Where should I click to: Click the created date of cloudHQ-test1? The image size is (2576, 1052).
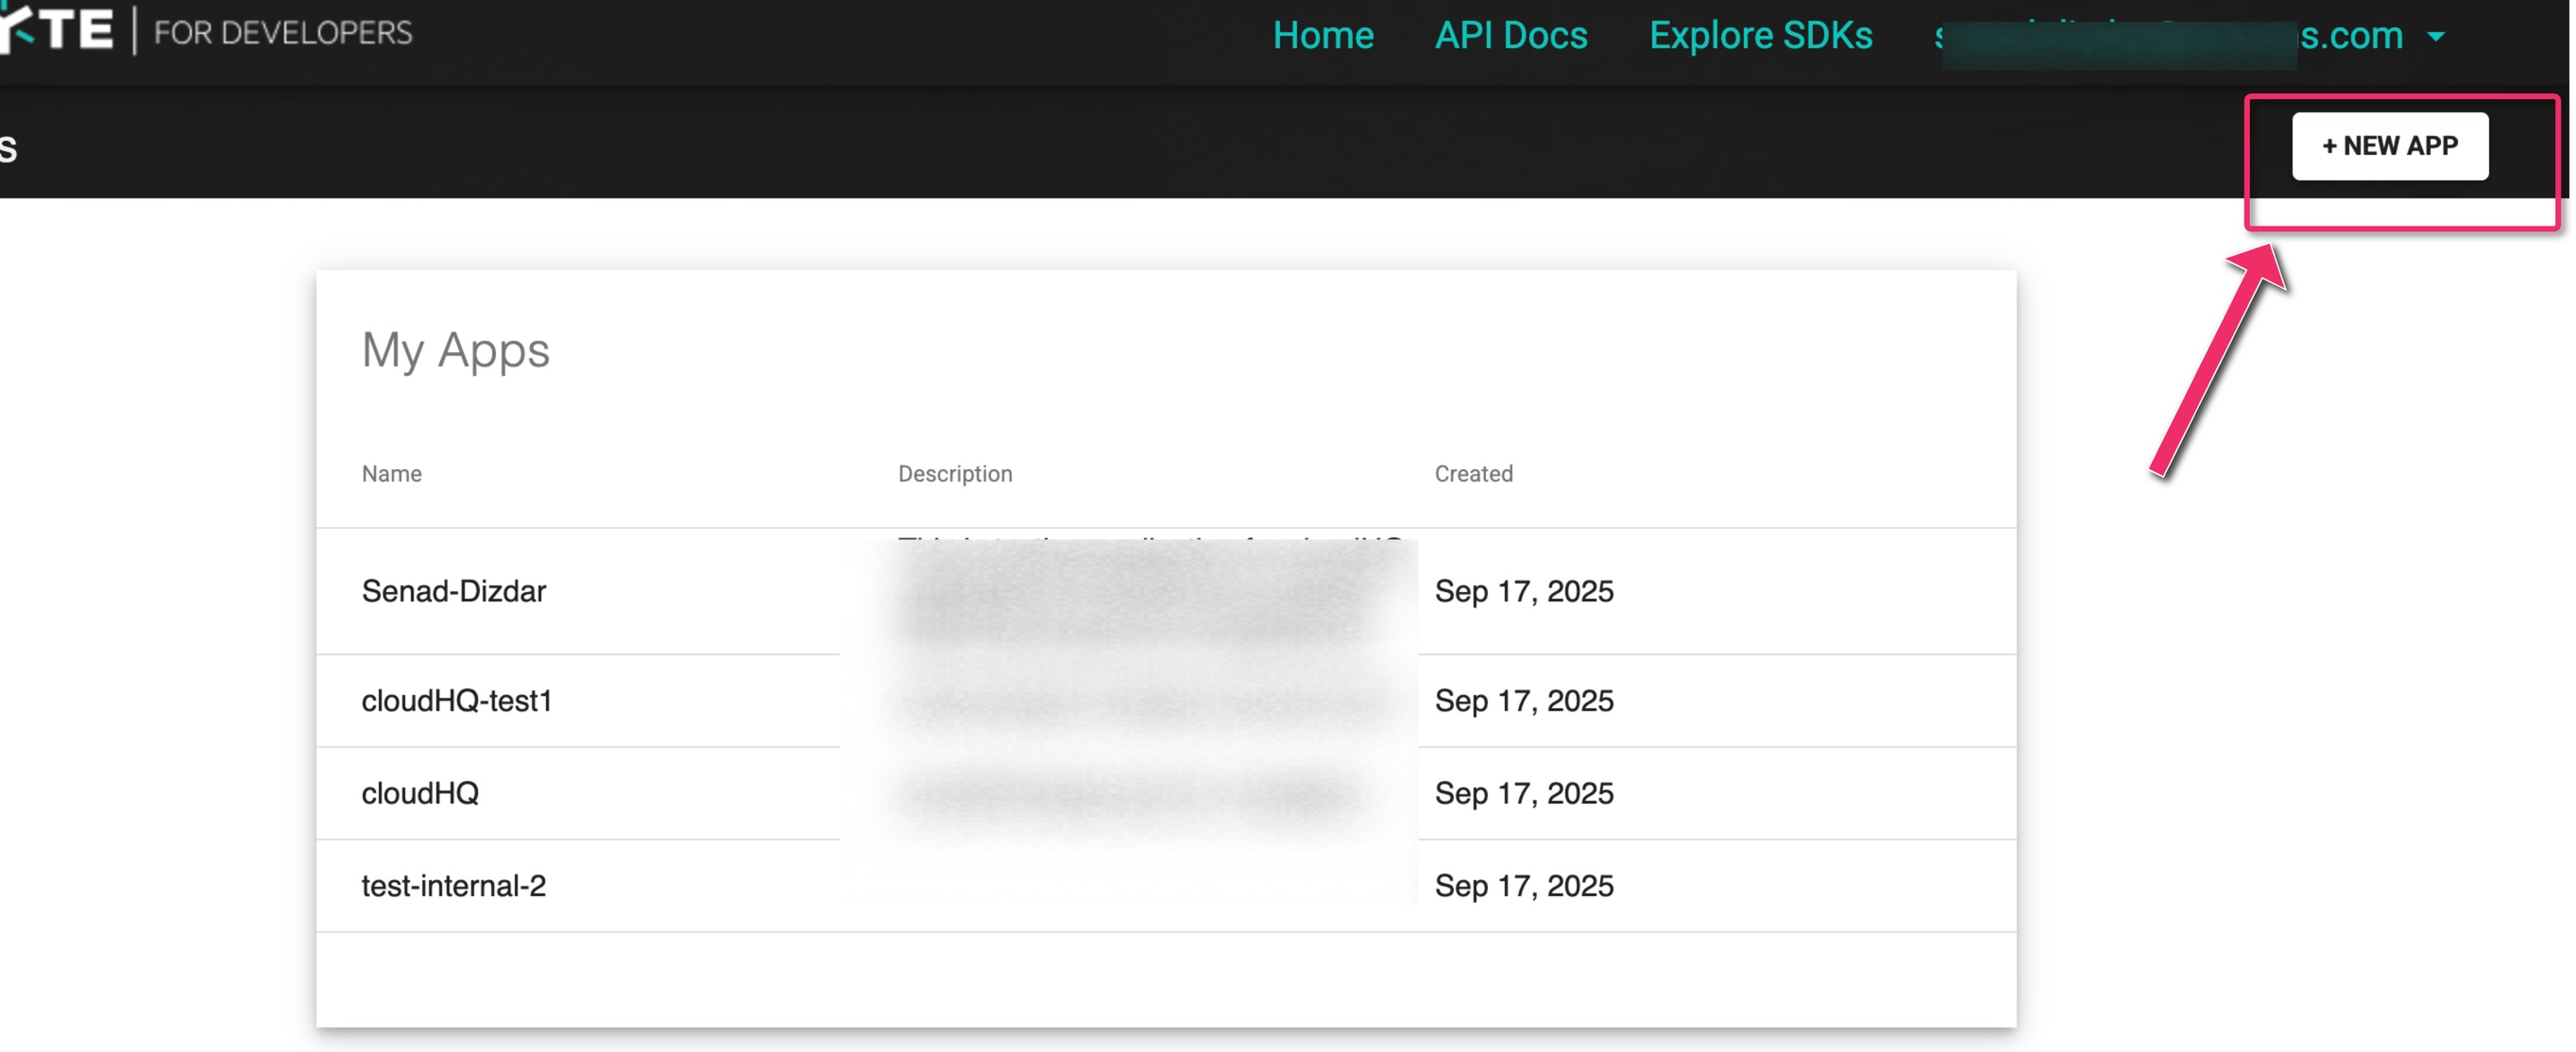point(1523,701)
